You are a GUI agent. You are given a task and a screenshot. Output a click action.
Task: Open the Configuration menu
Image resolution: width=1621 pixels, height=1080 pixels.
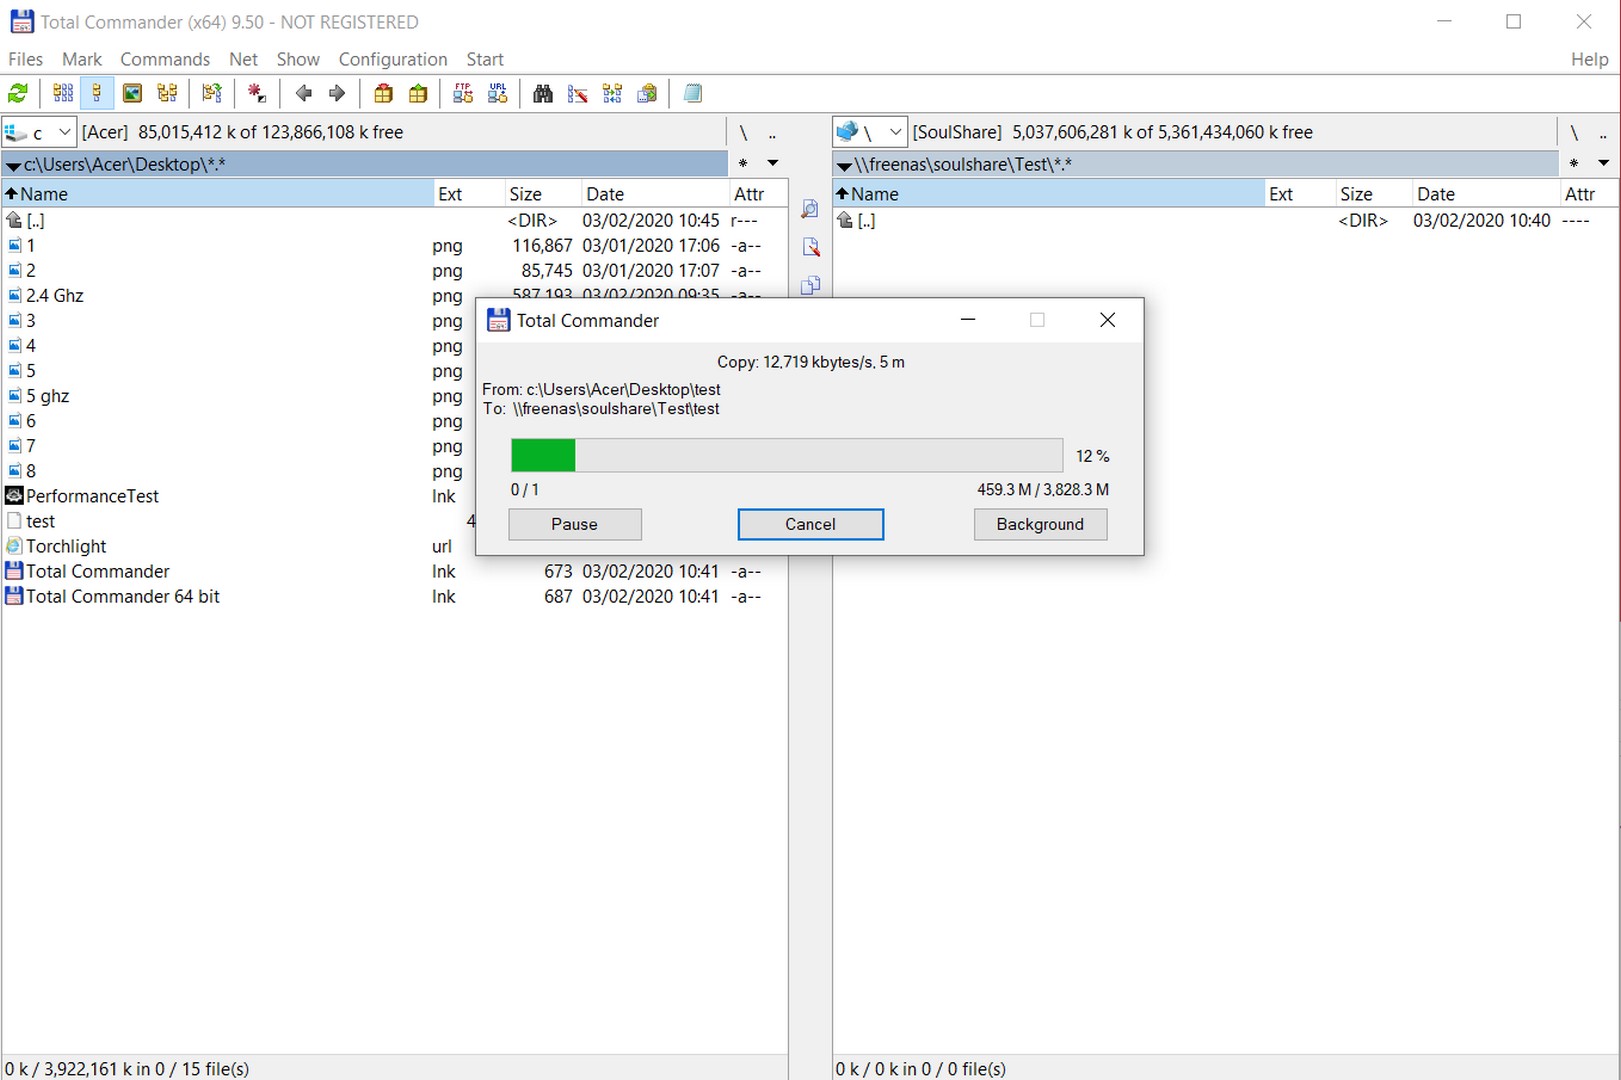click(x=393, y=59)
